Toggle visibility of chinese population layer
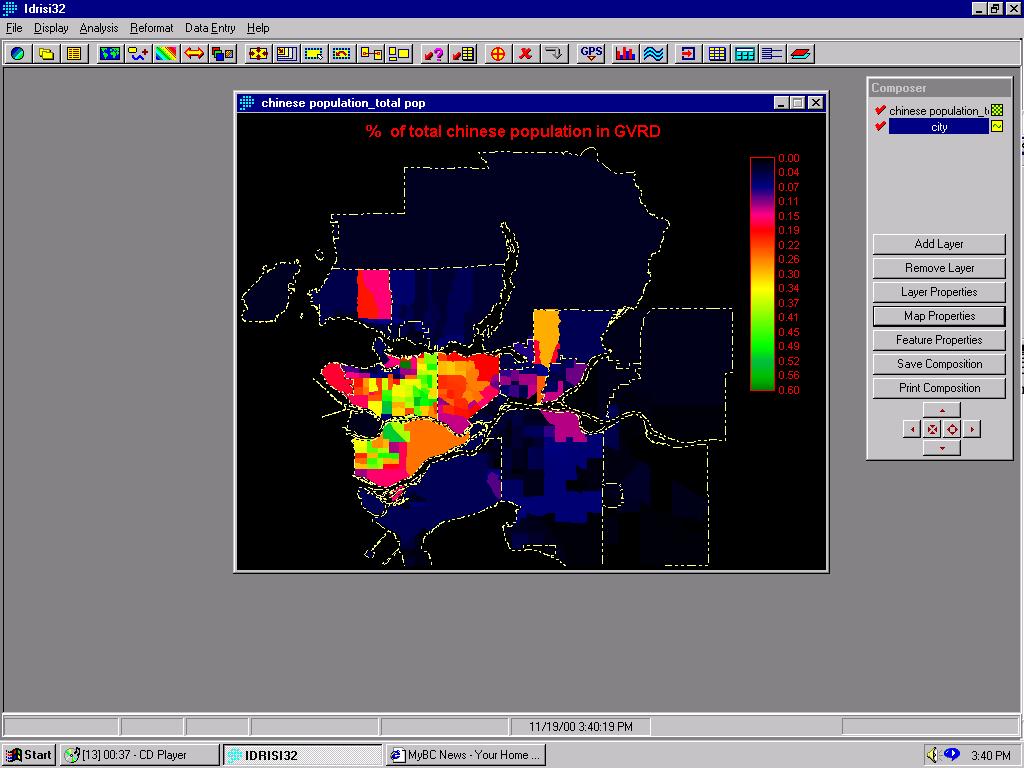Screen dimensions: 1024x768 coord(880,111)
